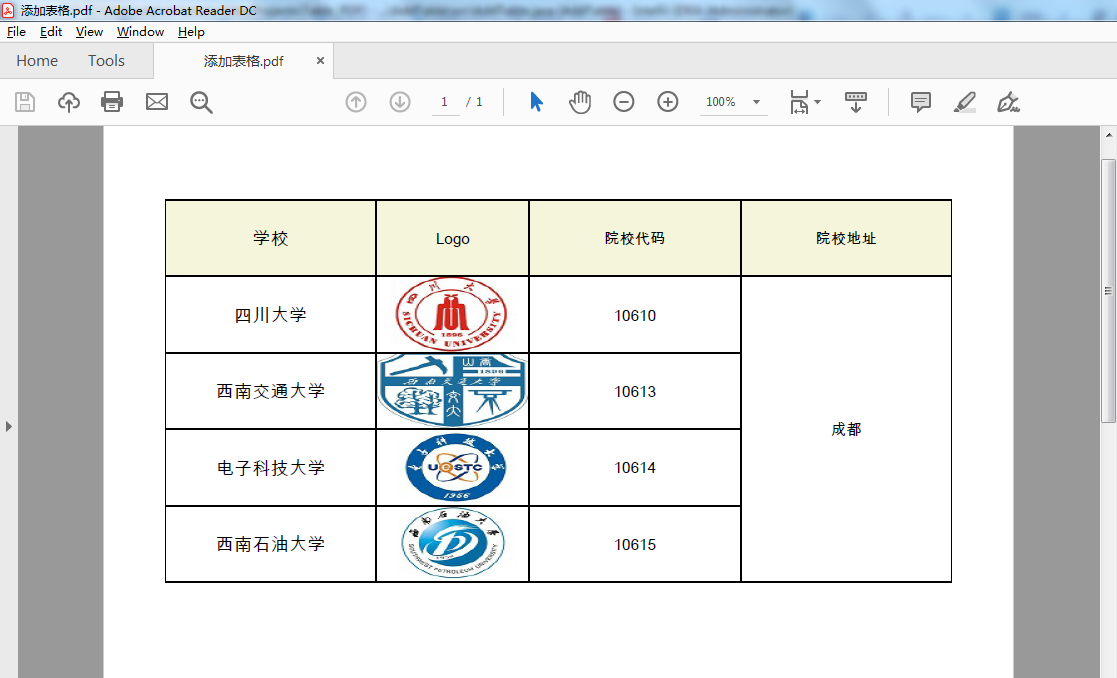Click the 四川大学 cell

click(x=271, y=315)
